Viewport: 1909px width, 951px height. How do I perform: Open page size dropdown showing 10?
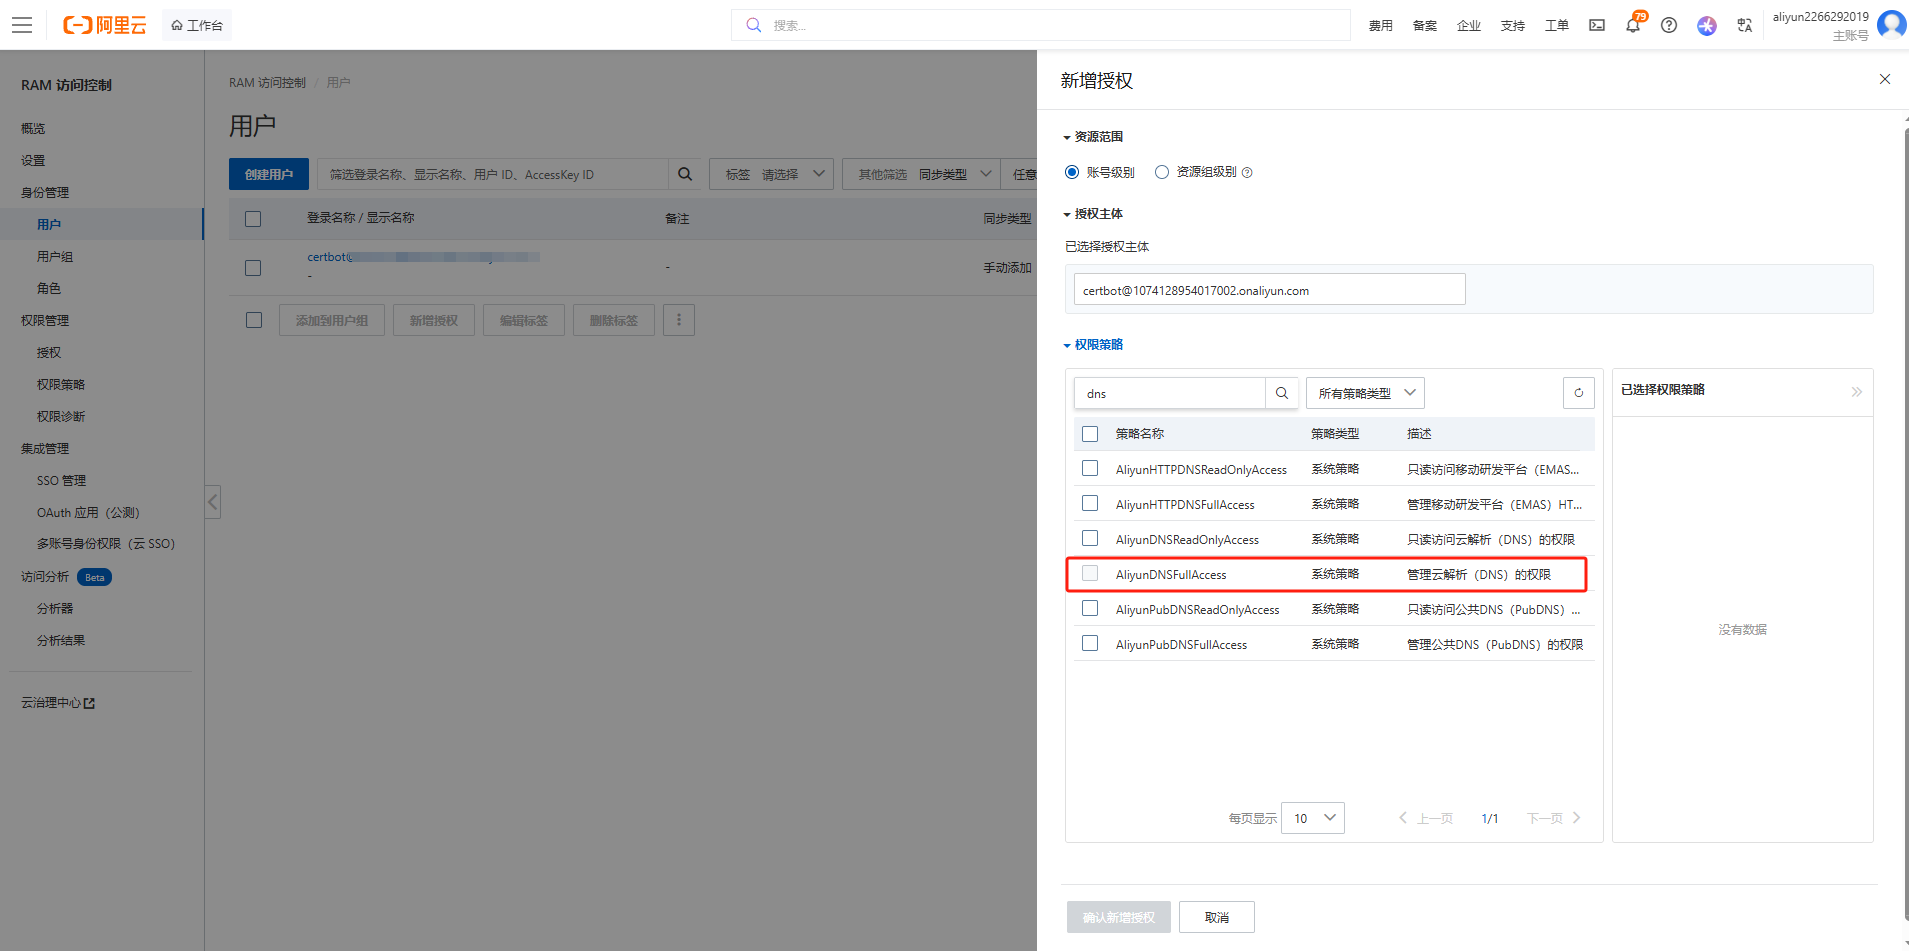coord(1313,818)
